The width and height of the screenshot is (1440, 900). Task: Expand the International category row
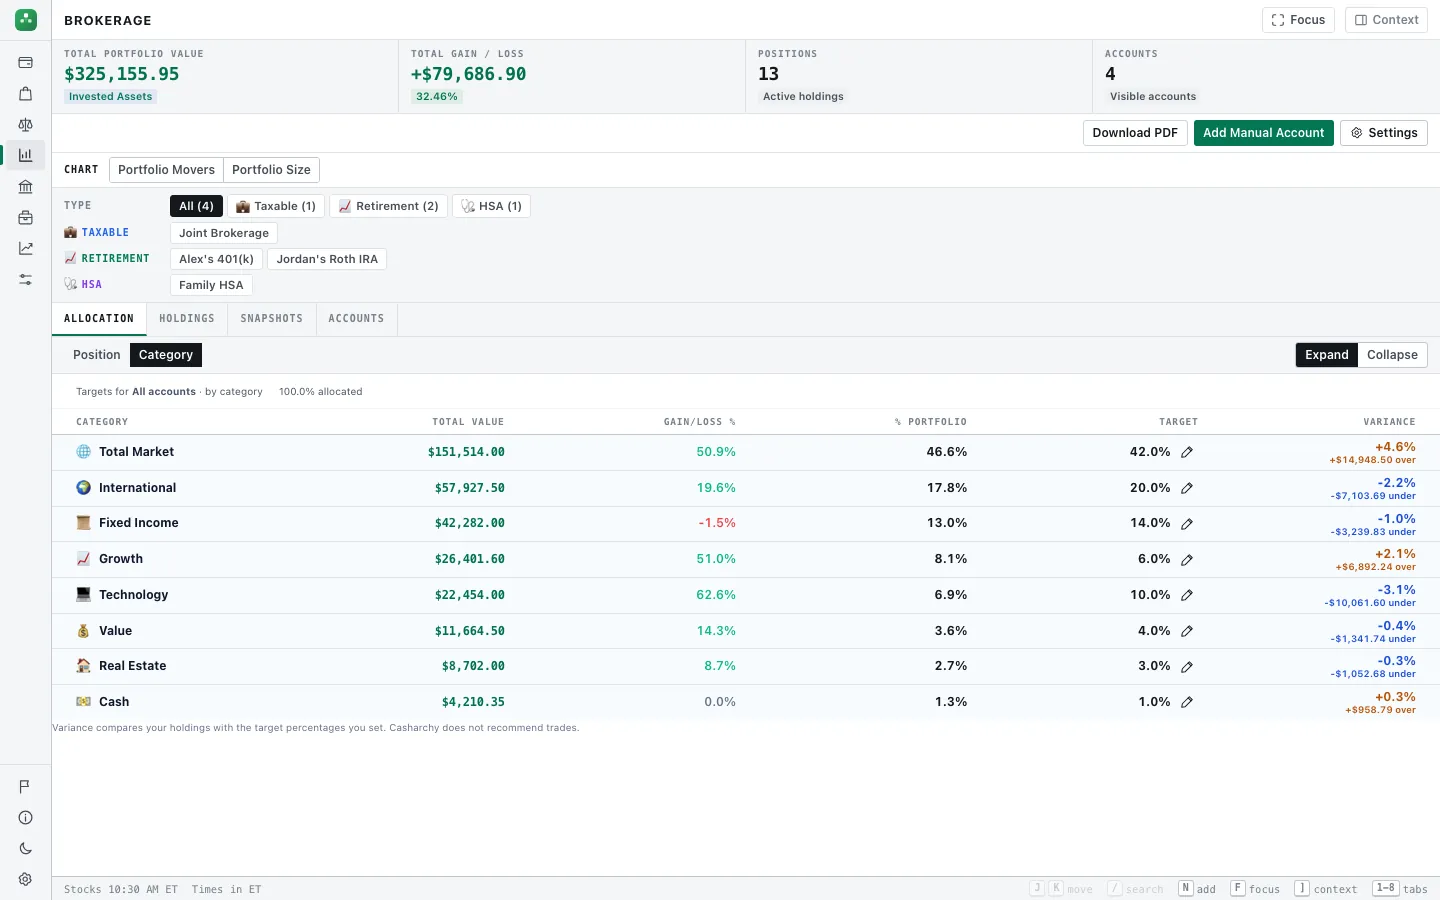[x=745, y=488]
